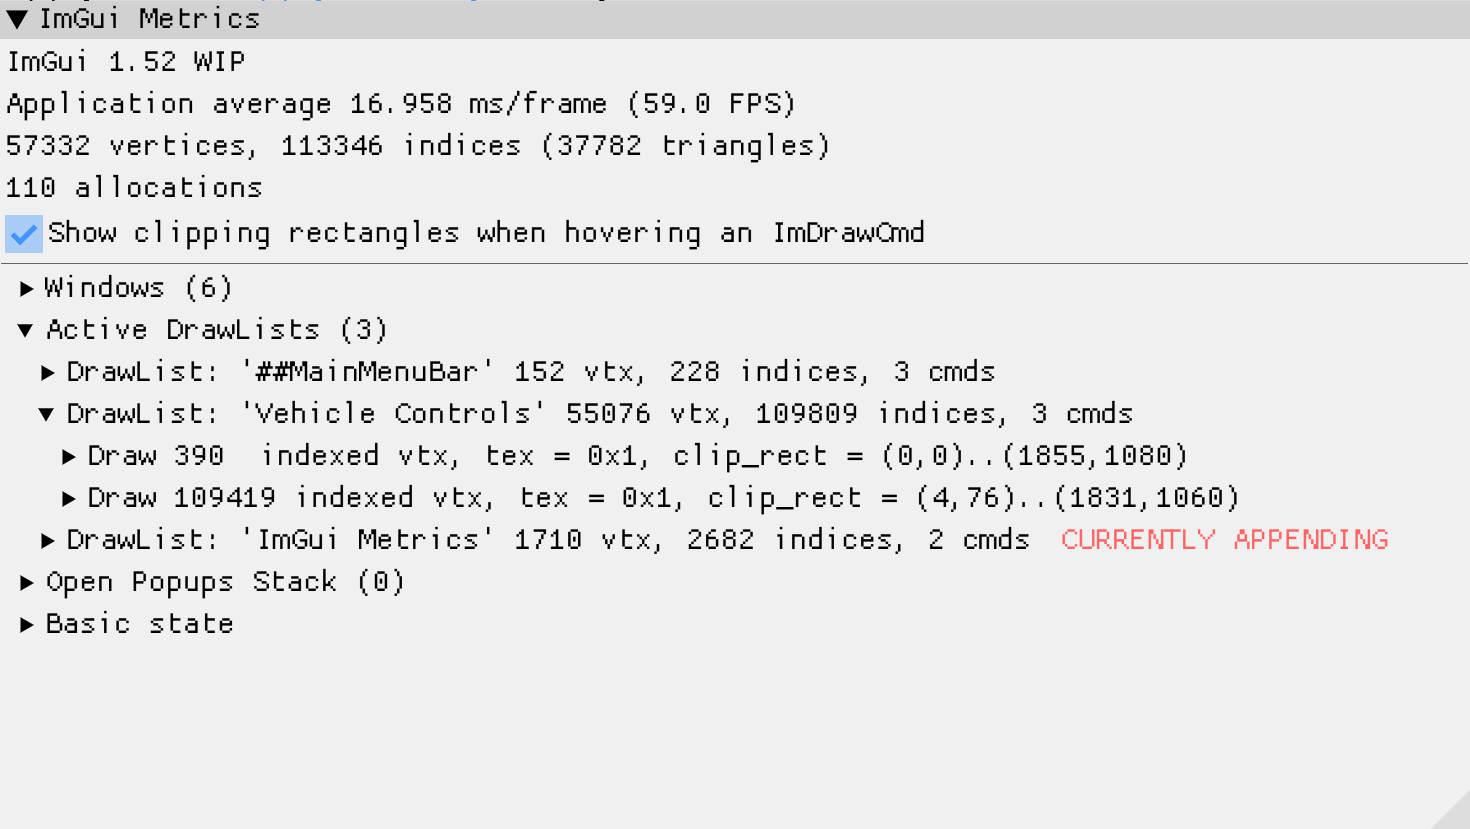
Task: Click the triangle before DrawList '##MainMenuBar'
Action: [x=47, y=371]
